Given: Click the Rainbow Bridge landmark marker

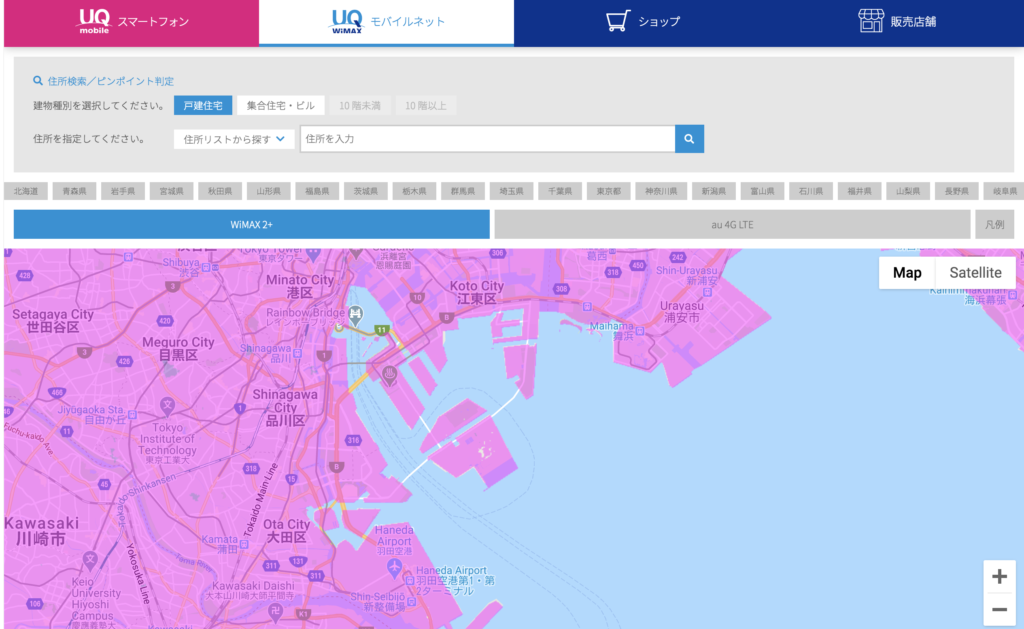Looking at the screenshot, I should tap(355, 314).
